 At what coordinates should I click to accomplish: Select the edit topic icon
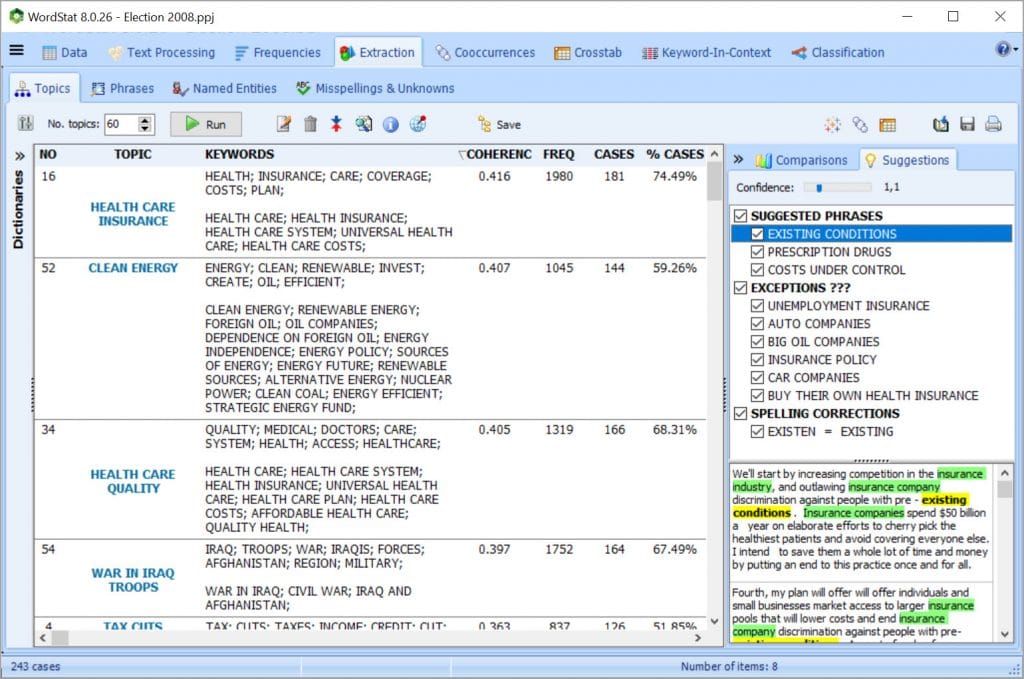(x=283, y=124)
